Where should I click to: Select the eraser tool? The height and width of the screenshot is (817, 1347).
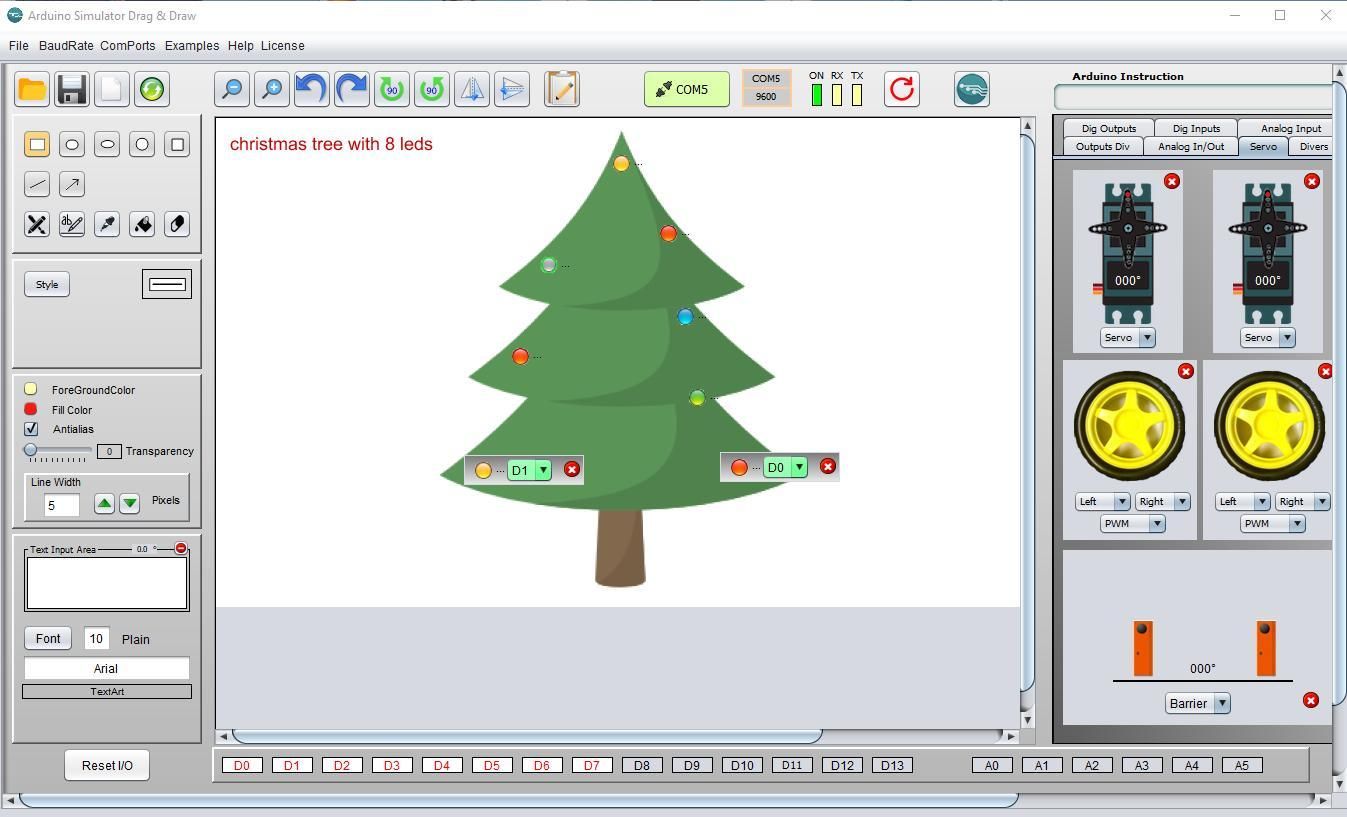click(x=176, y=224)
